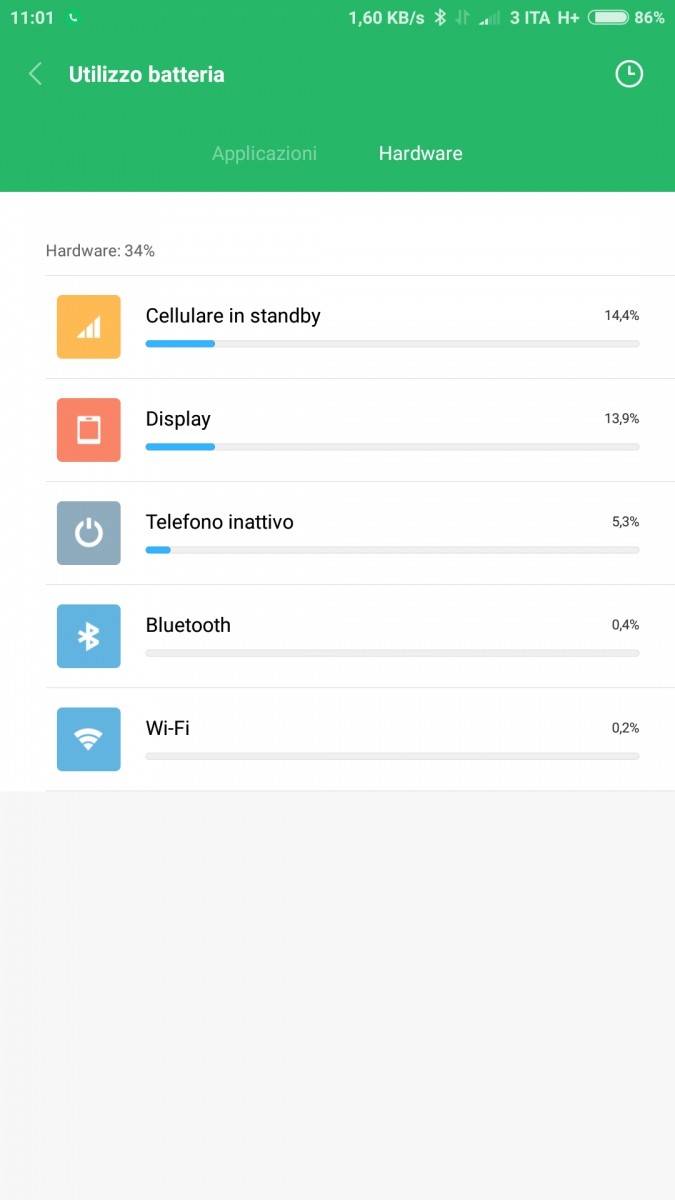Tap the Utilizzo batteria title
This screenshot has width=675, height=1200.
point(147,74)
